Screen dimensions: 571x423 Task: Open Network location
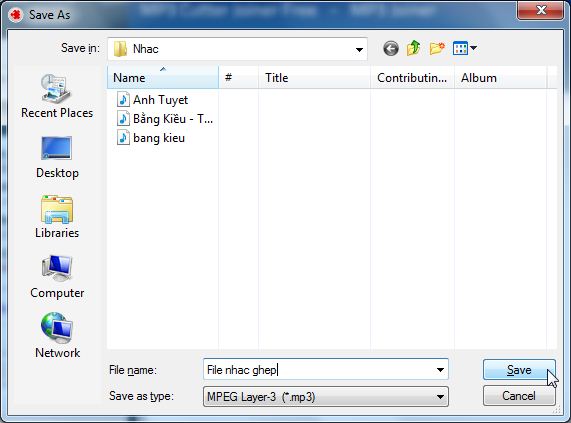point(57,335)
